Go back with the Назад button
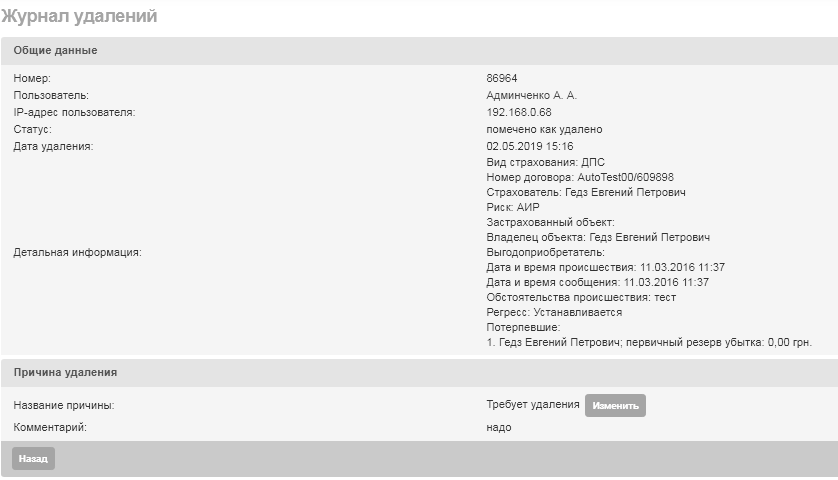Image resolution: width=838 pixels, height=480 pixels. click(33, 459)
